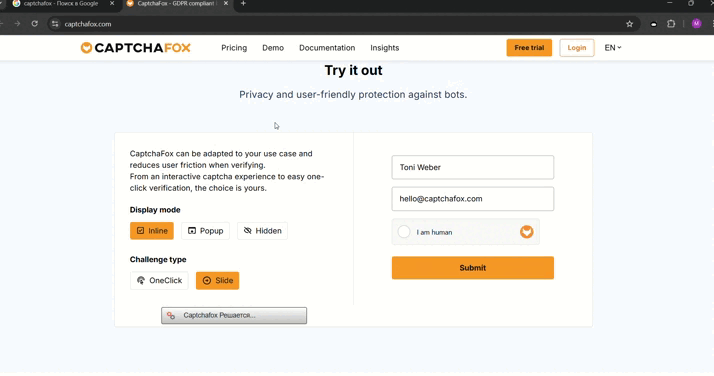714x376 pixels.
Task: Close the CaptchaFox tab
Action: [x=226, y=4]
